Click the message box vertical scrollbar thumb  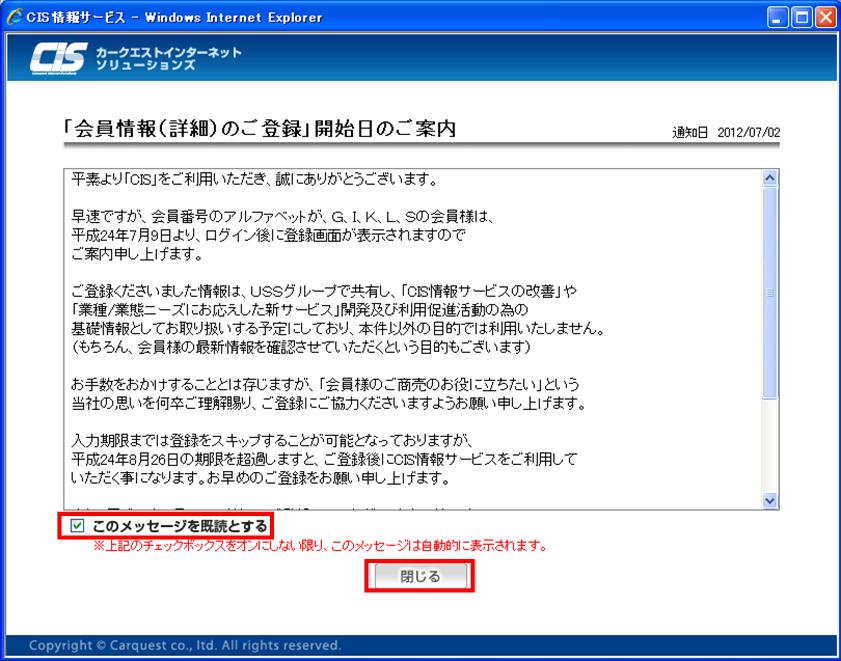pyautogui.click(x=770, y=293)
